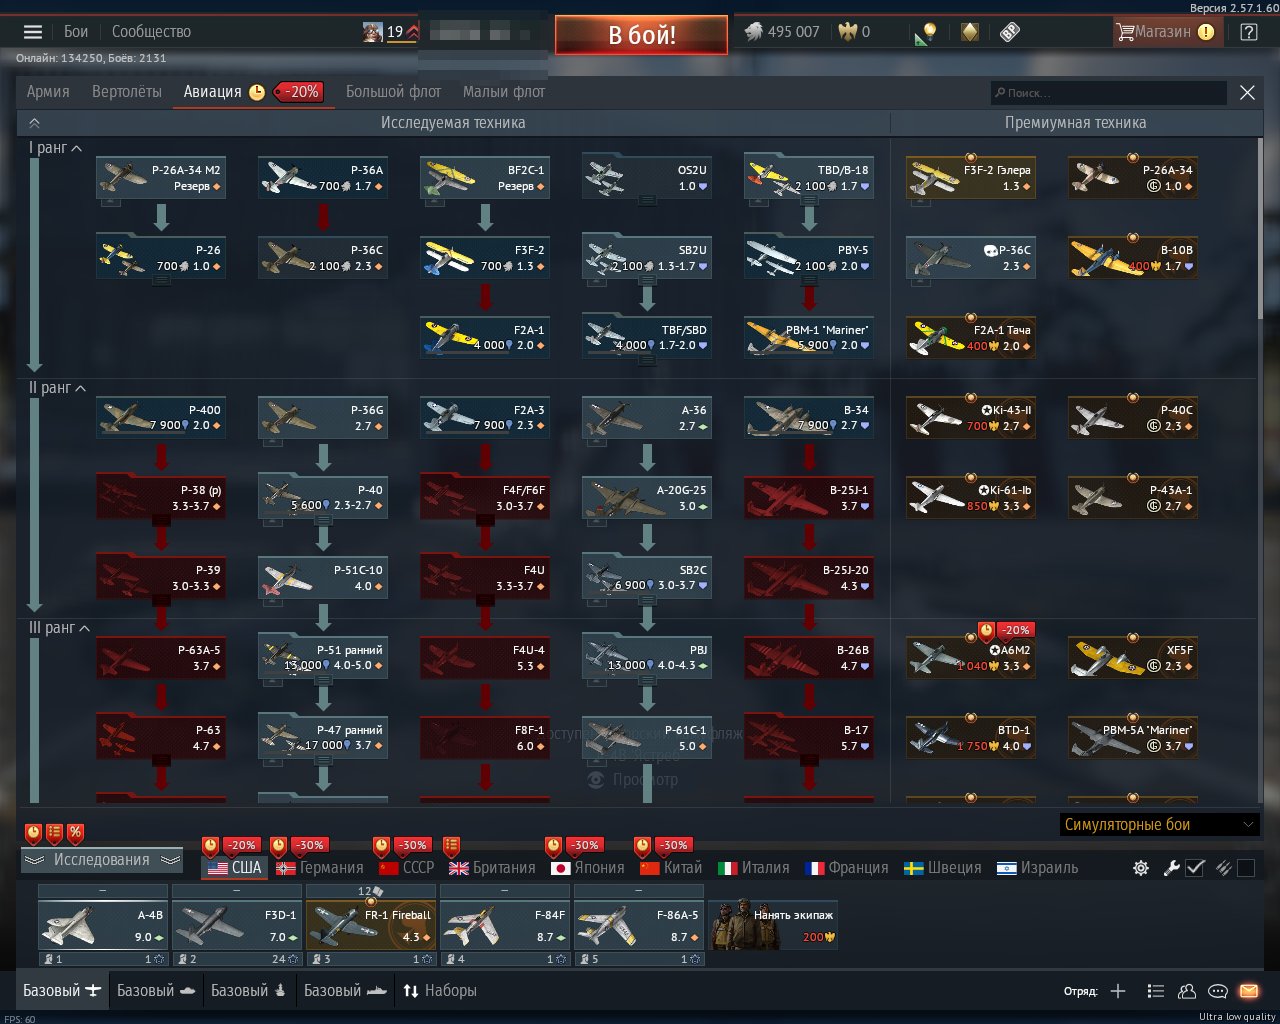Open the Симуляторные бои mode dropdown

(x=1158, y=825)
